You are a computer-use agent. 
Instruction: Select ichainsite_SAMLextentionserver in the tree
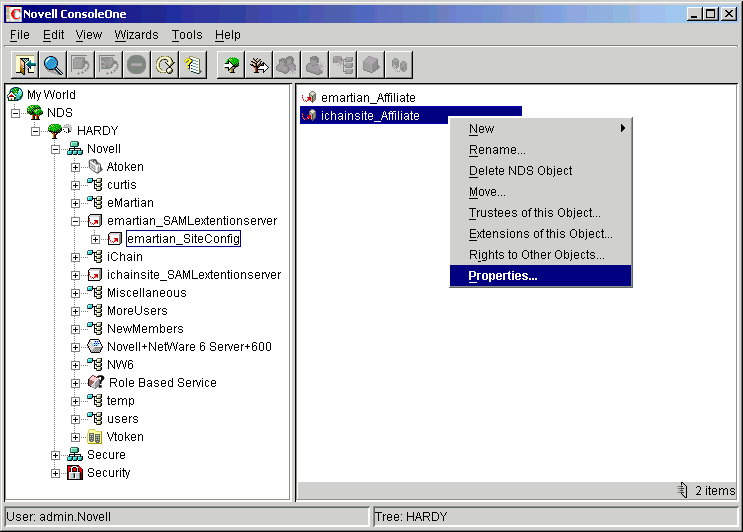point(194,275)
